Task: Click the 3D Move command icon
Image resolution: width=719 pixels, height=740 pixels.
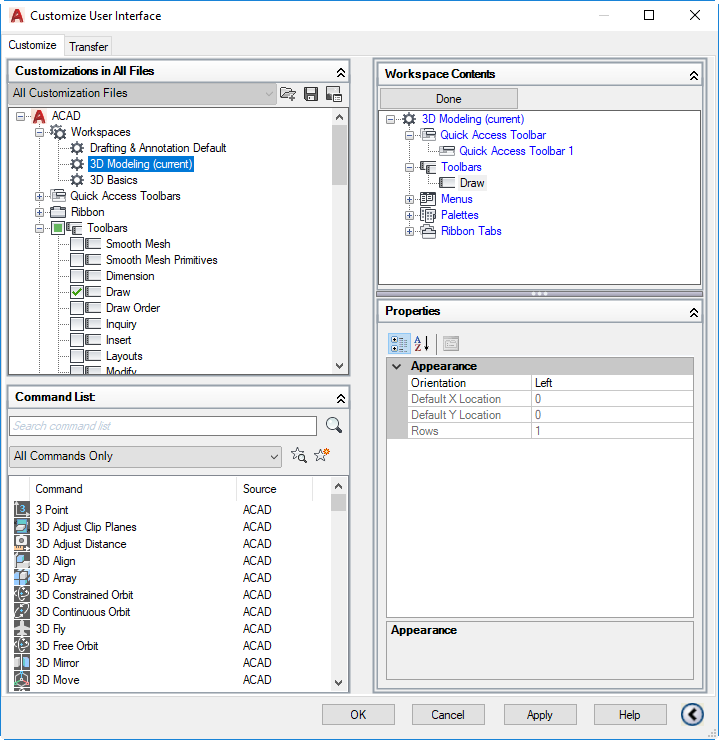Action: [22, 679]
